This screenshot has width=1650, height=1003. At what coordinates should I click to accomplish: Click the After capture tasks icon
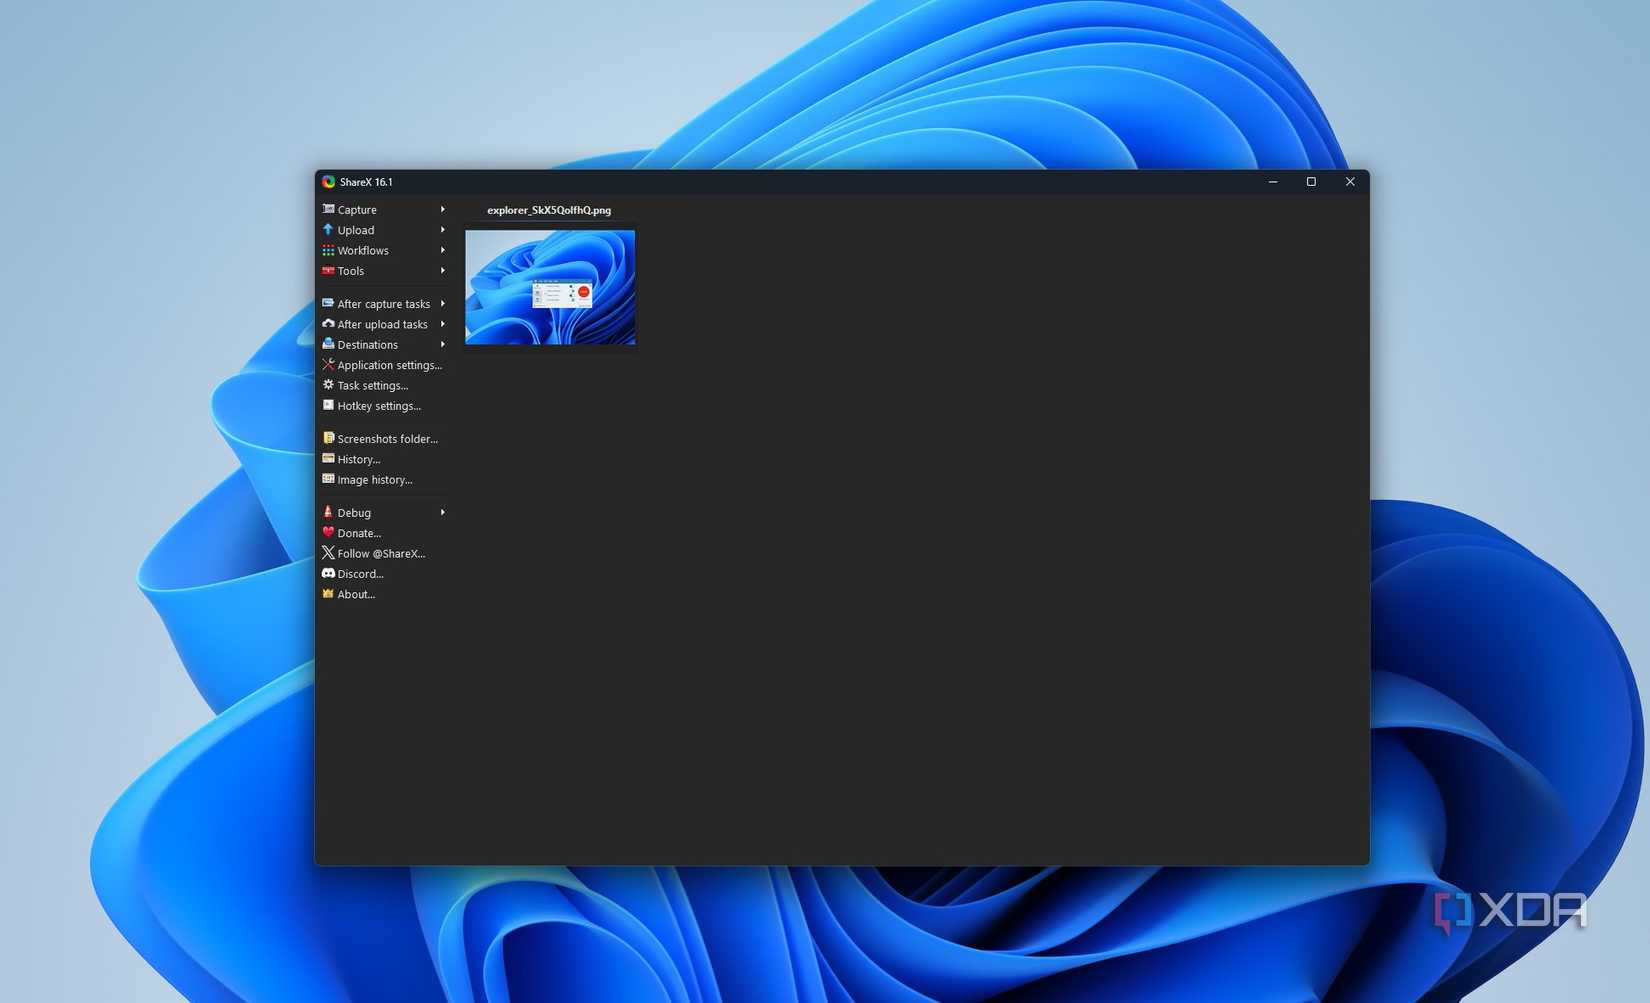328,303
